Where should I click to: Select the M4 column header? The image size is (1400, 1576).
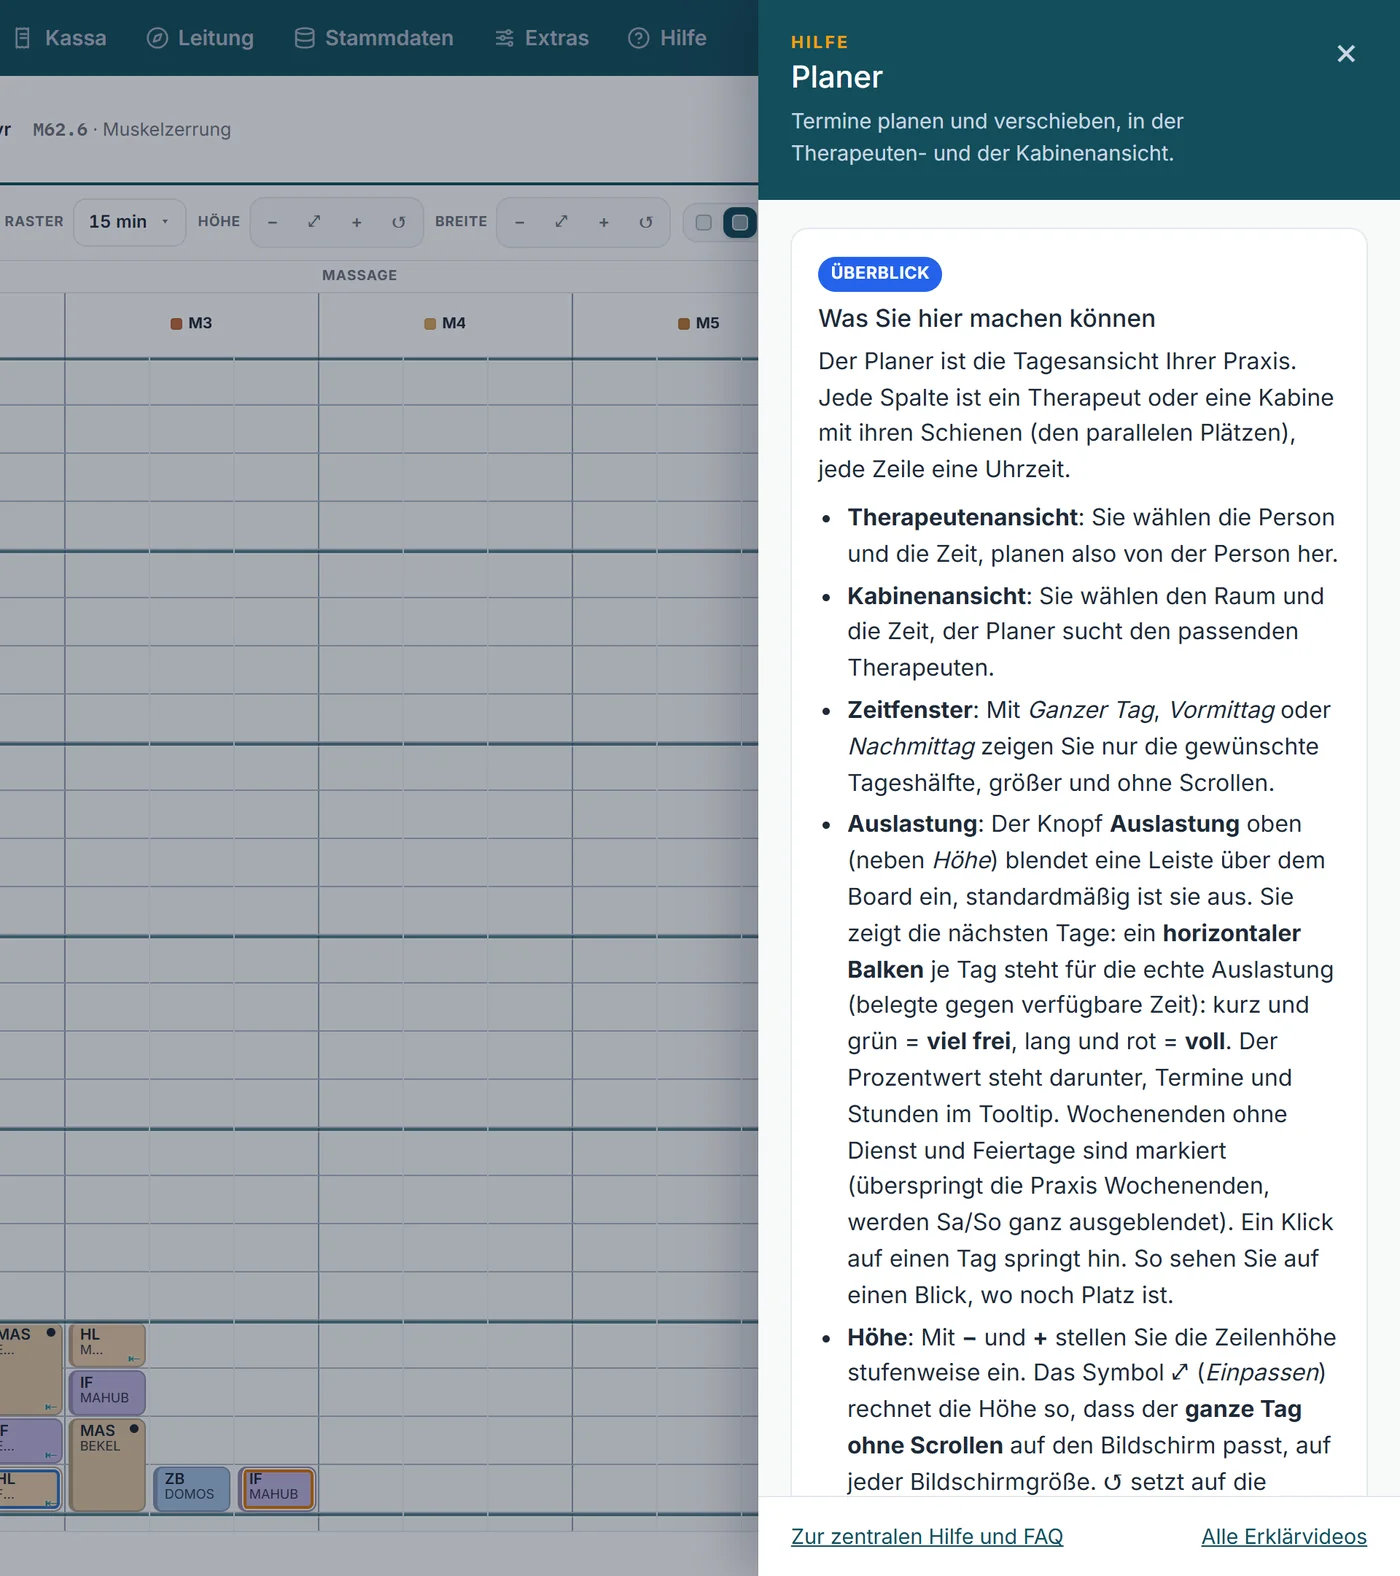pos(445,324)
